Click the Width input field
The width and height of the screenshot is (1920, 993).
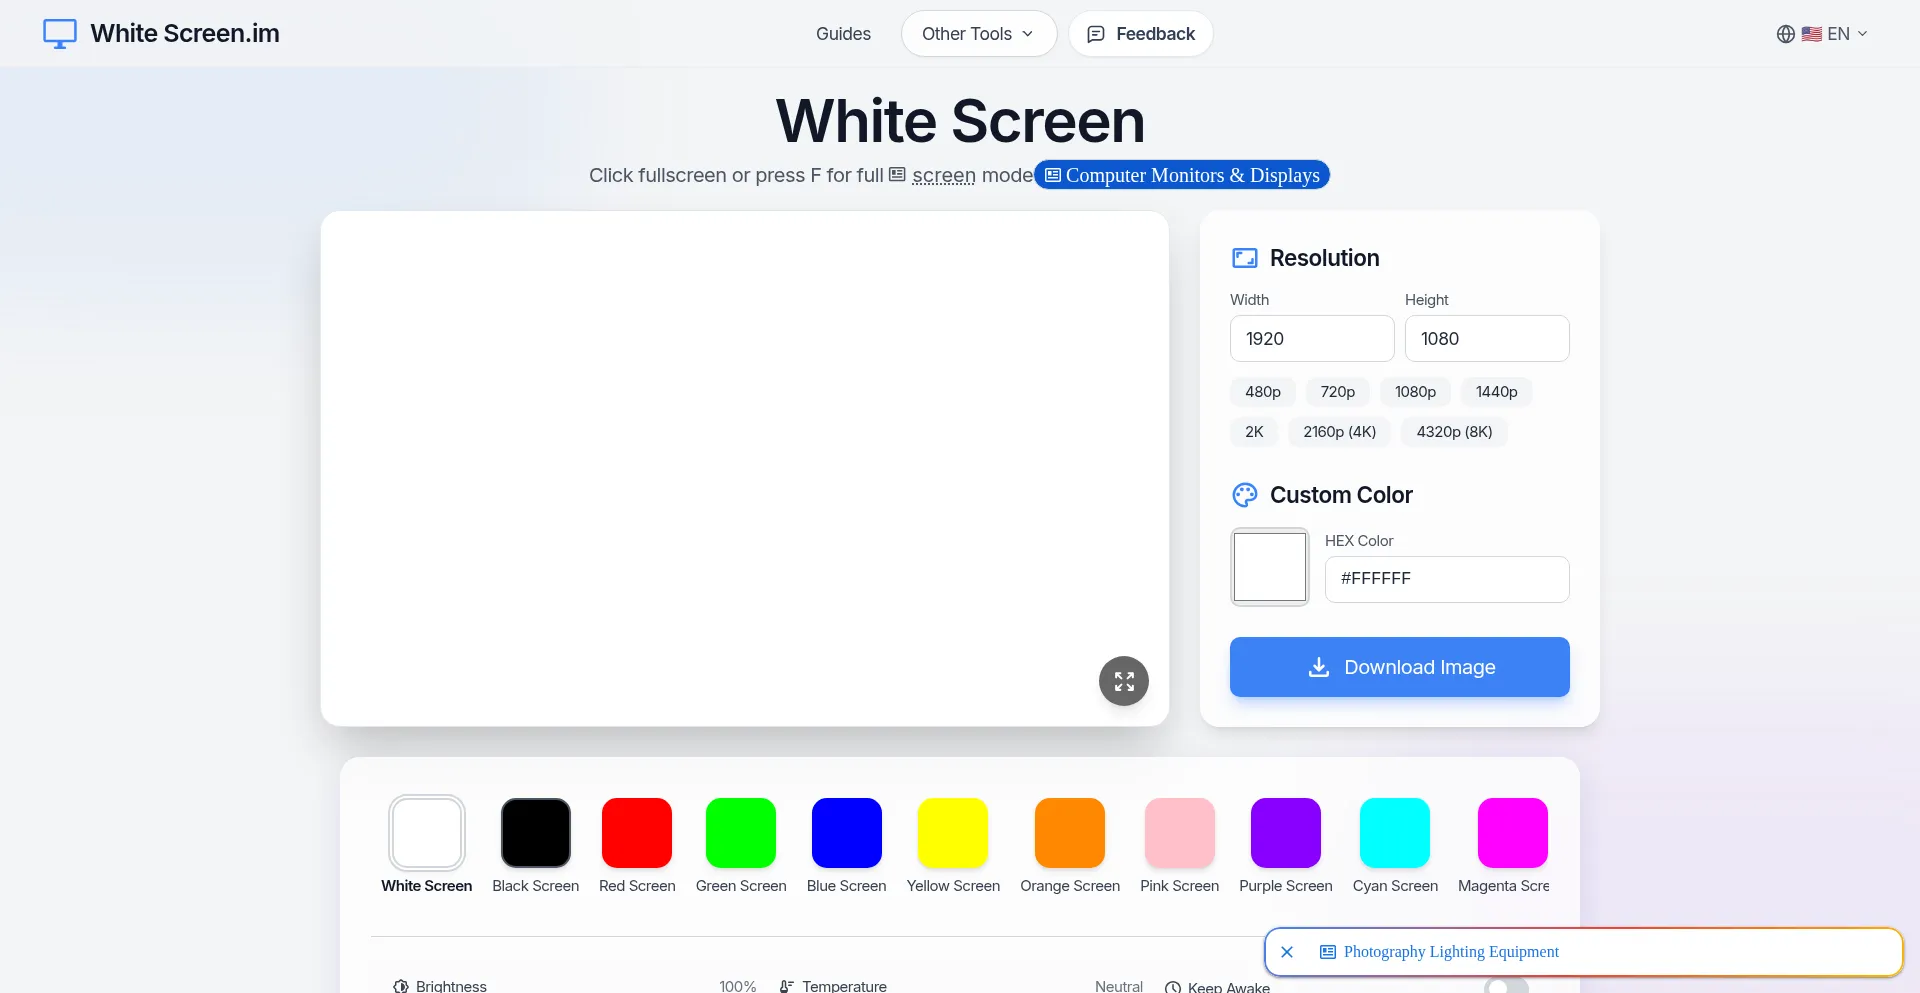tap(1312, 339)
